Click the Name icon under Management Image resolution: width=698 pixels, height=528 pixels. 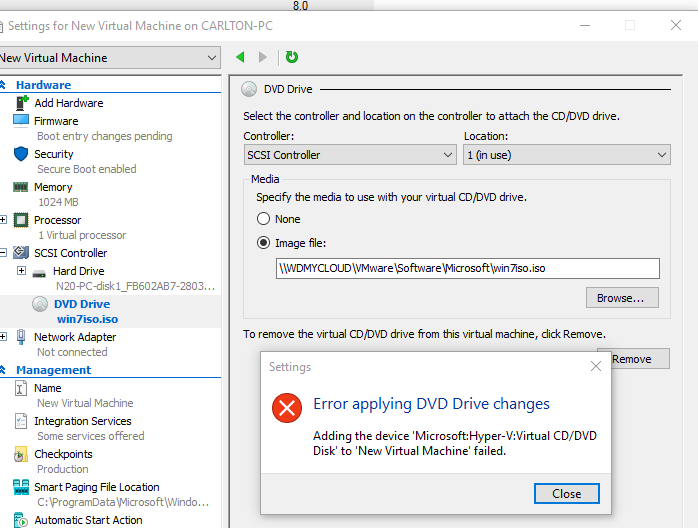coord(21,388)
